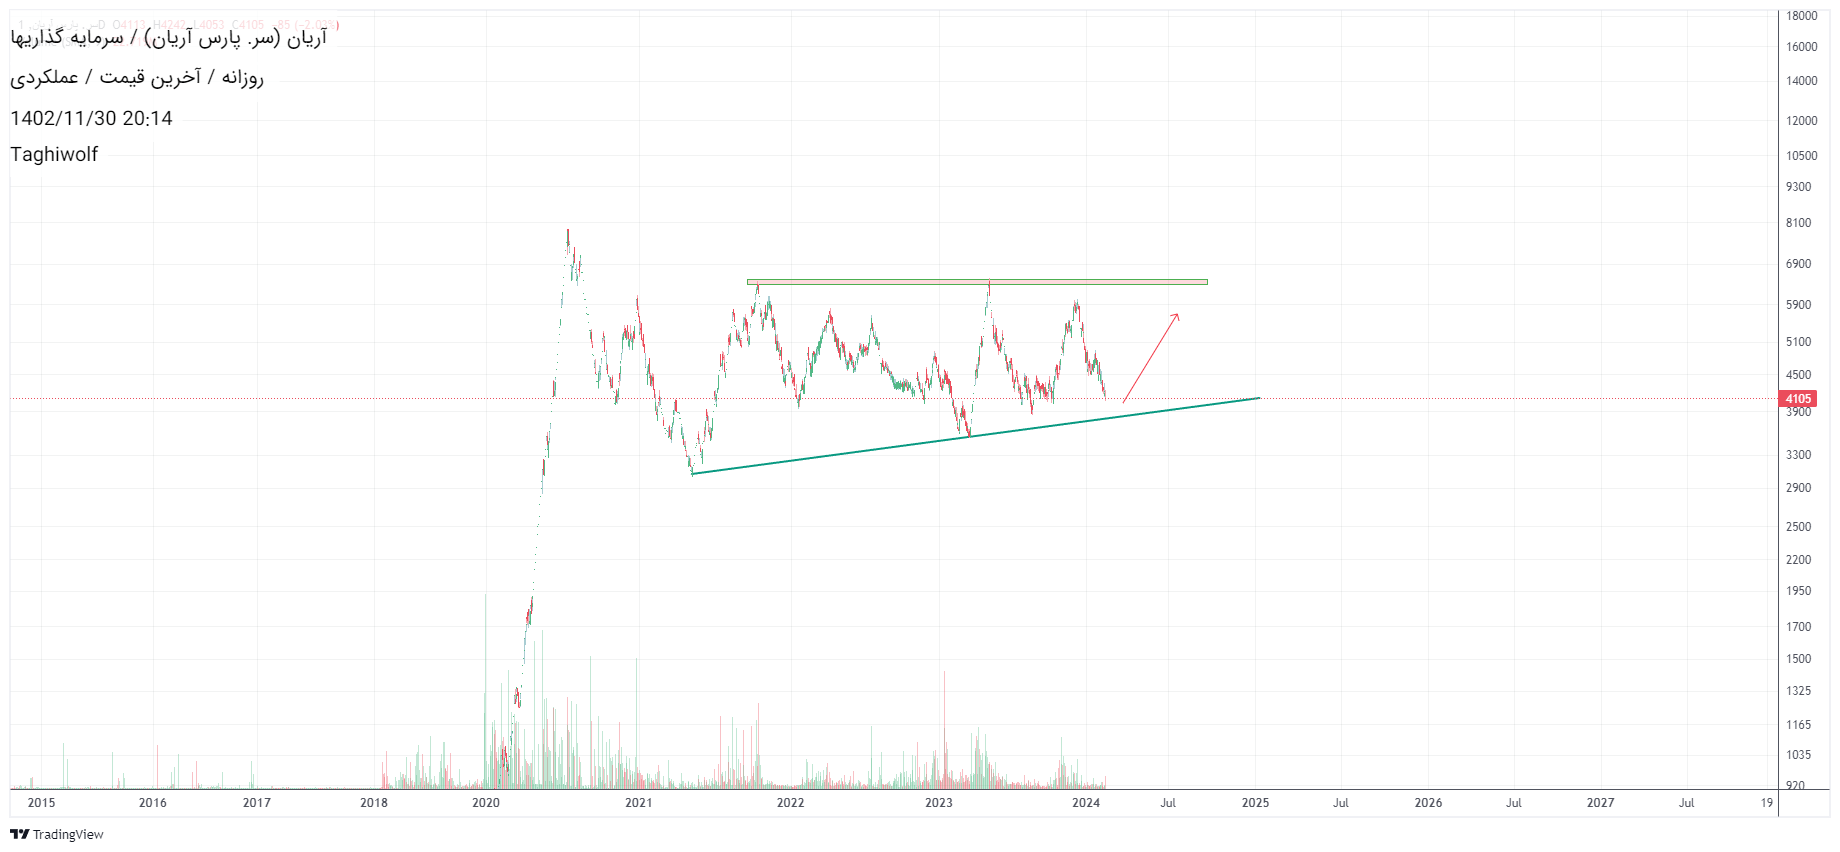Click the Persian timeframe subtitle on second line
This screenshot has height=852, width=1840.
point(137,77)
